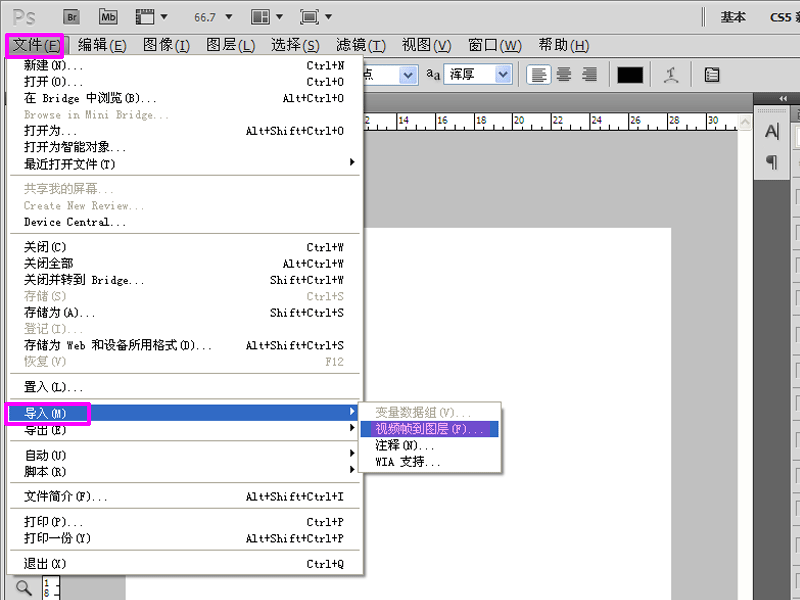Image resolution: width=800 pixels, height=600 pixels.
Task: Select the 基本 workspace button
Action: click(x=733, y=17)
